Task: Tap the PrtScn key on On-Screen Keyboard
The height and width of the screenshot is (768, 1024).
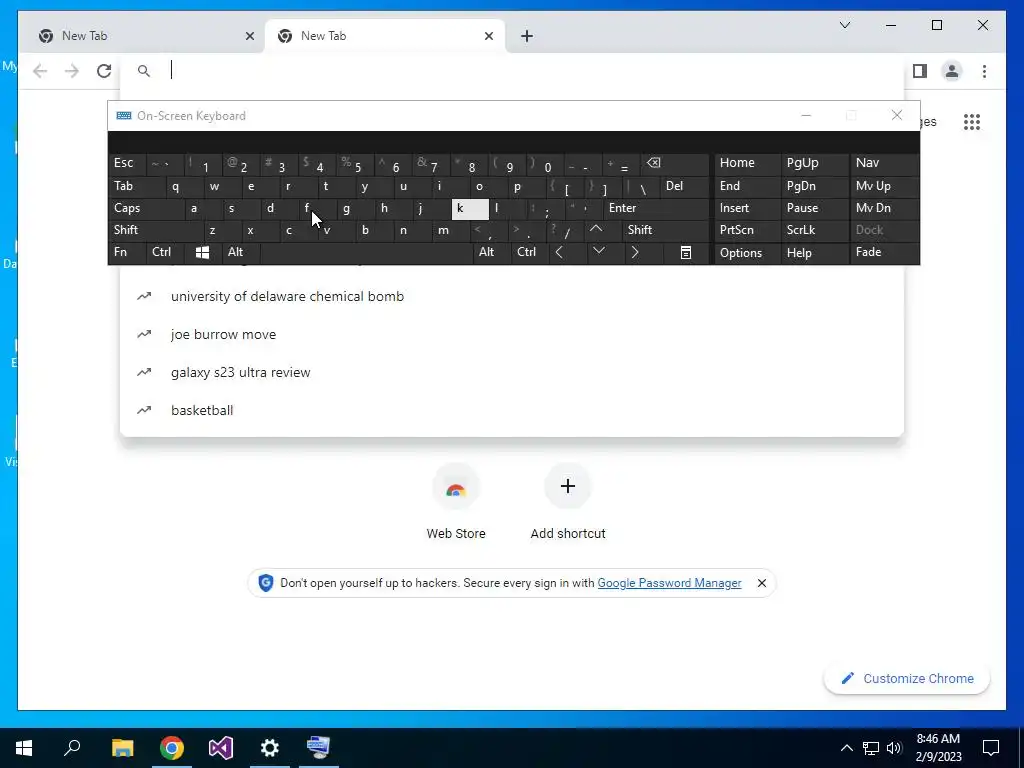Action: tap(747, 231)
